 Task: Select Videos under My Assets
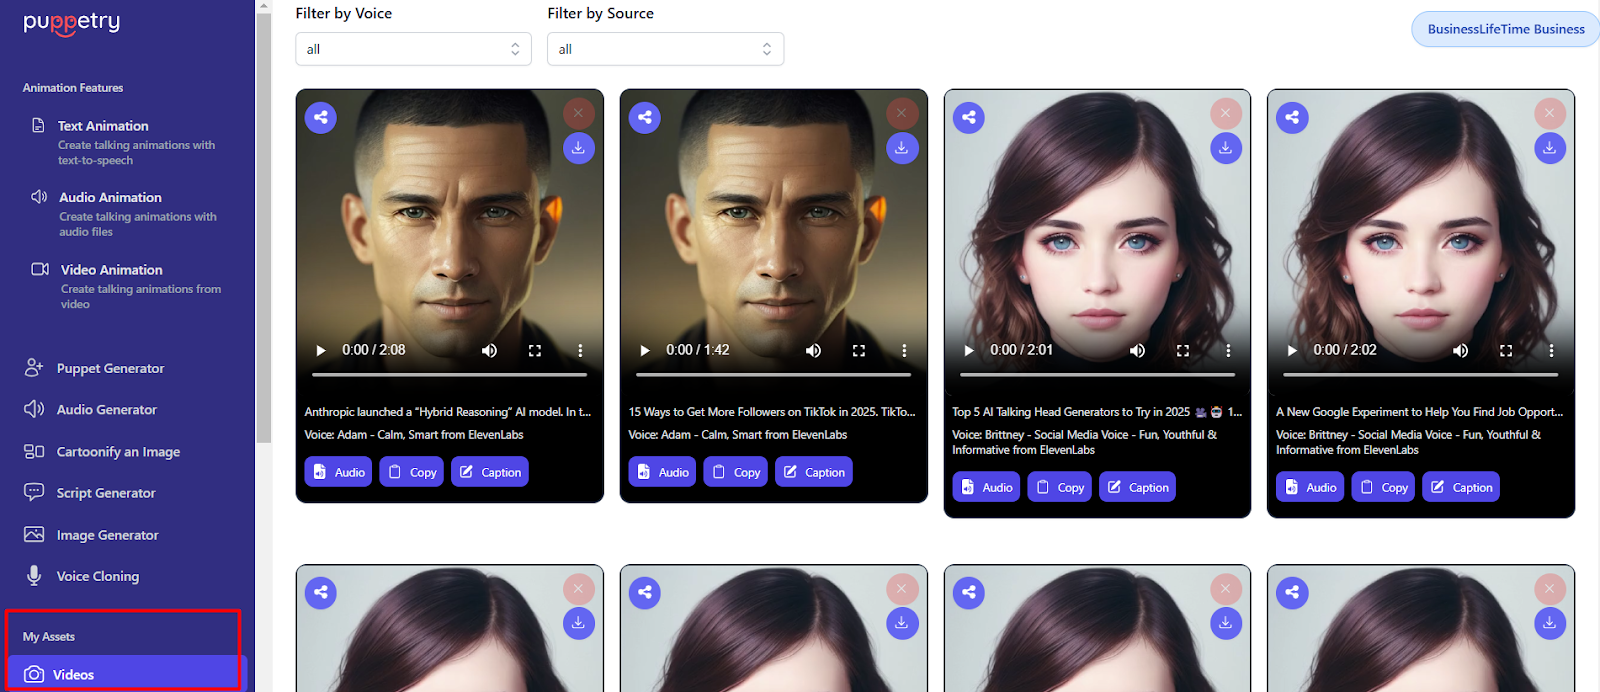coord(127,674)
